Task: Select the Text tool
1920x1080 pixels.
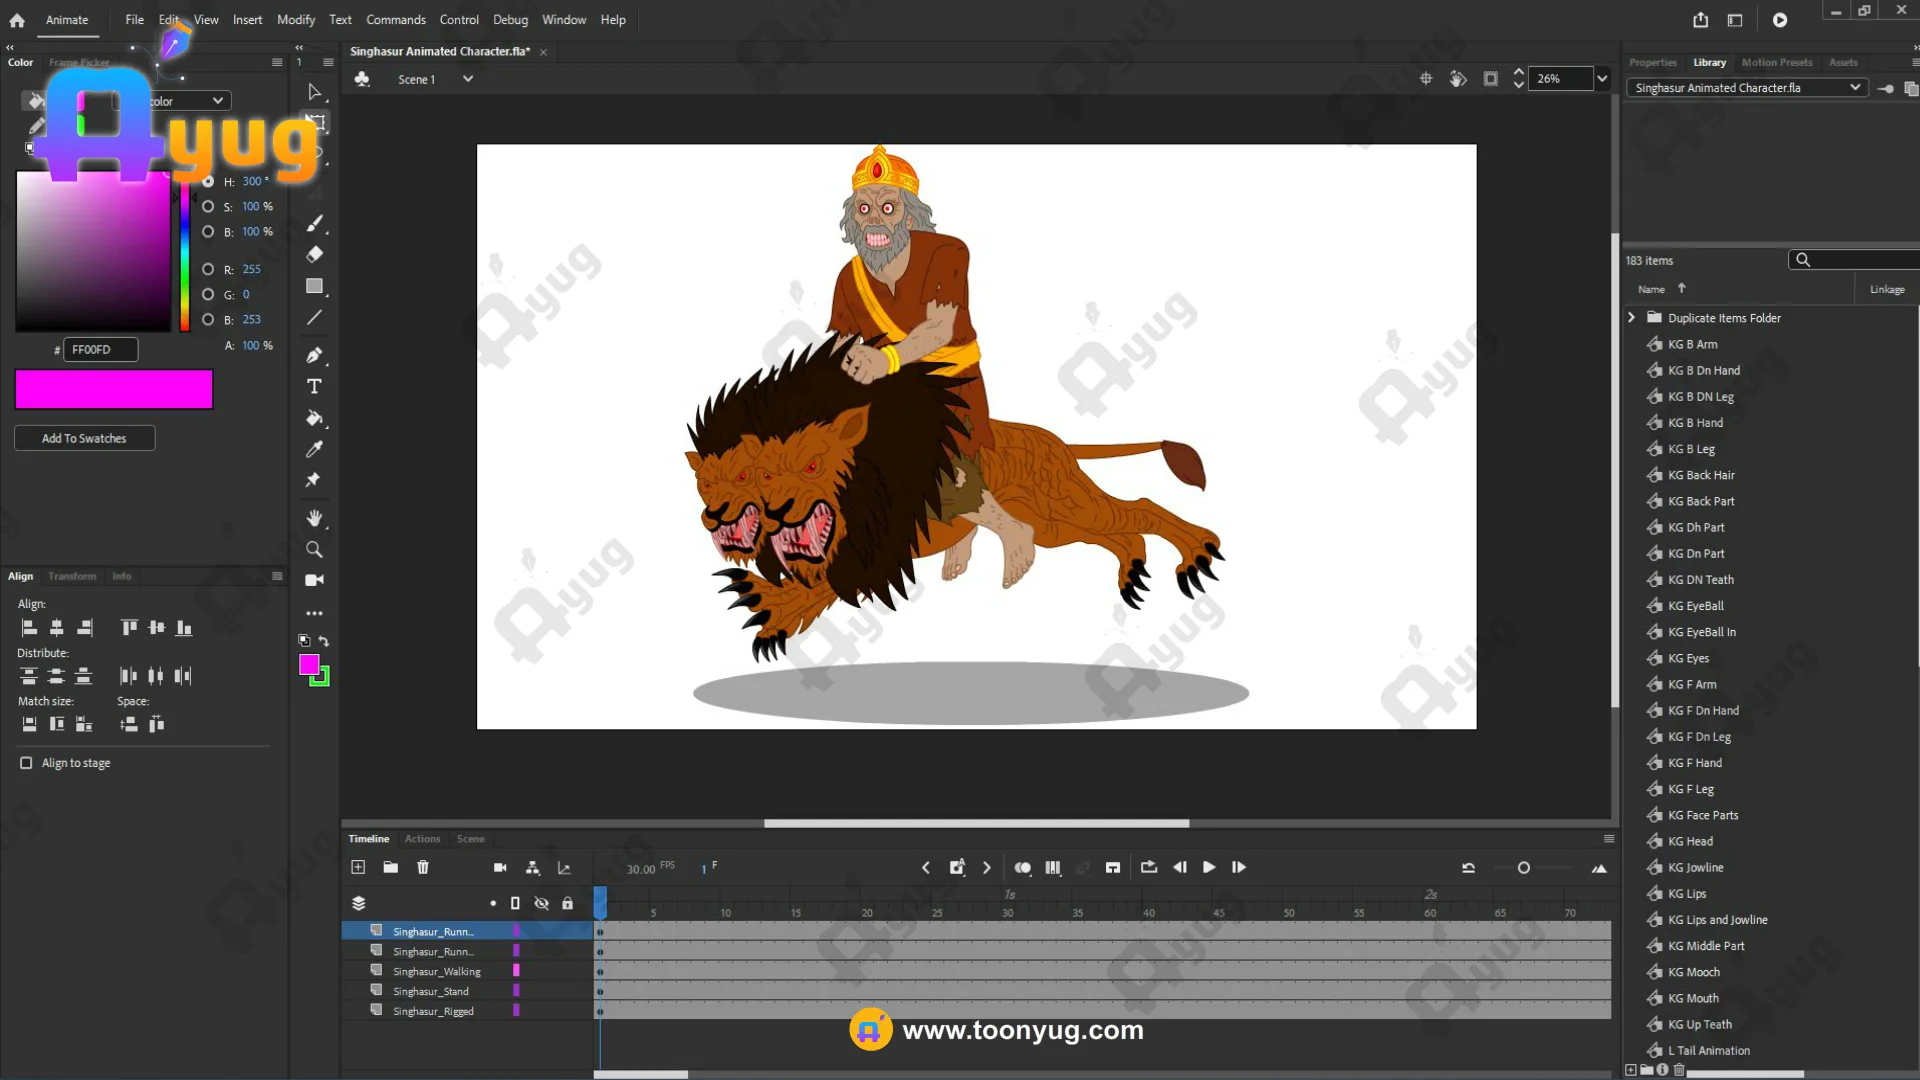Action: click(314, 387)
